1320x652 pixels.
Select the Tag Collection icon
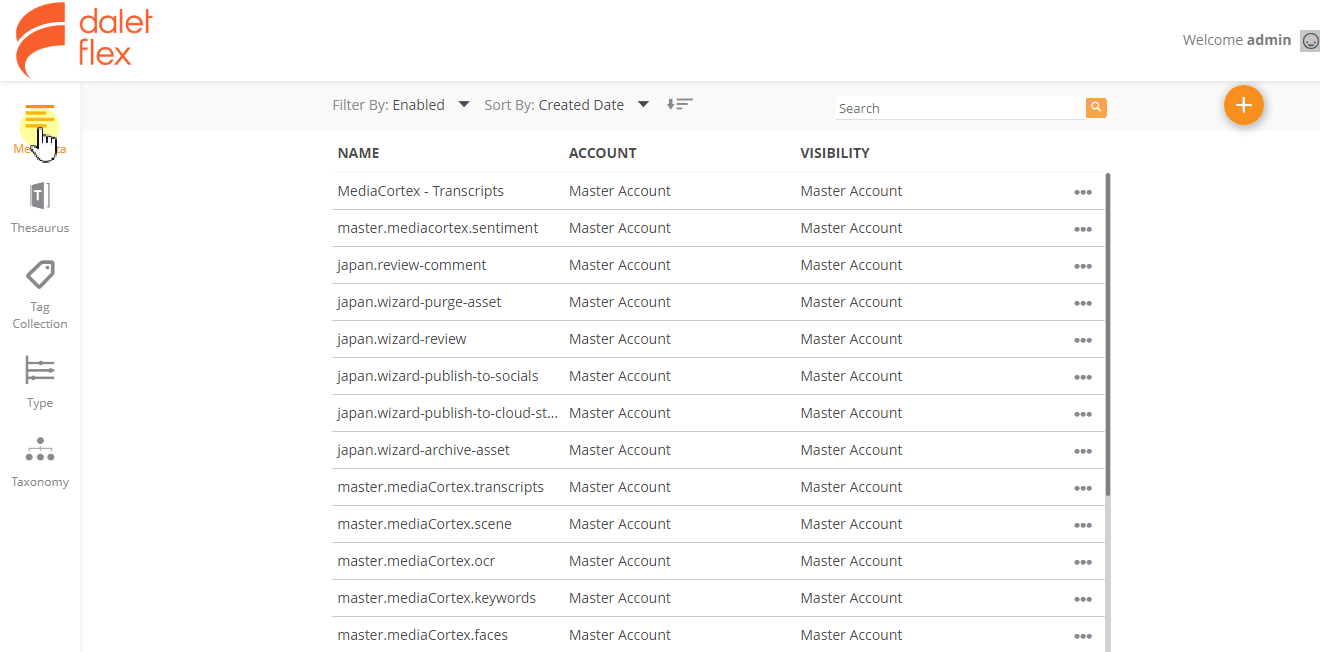(x=40, y=274)
